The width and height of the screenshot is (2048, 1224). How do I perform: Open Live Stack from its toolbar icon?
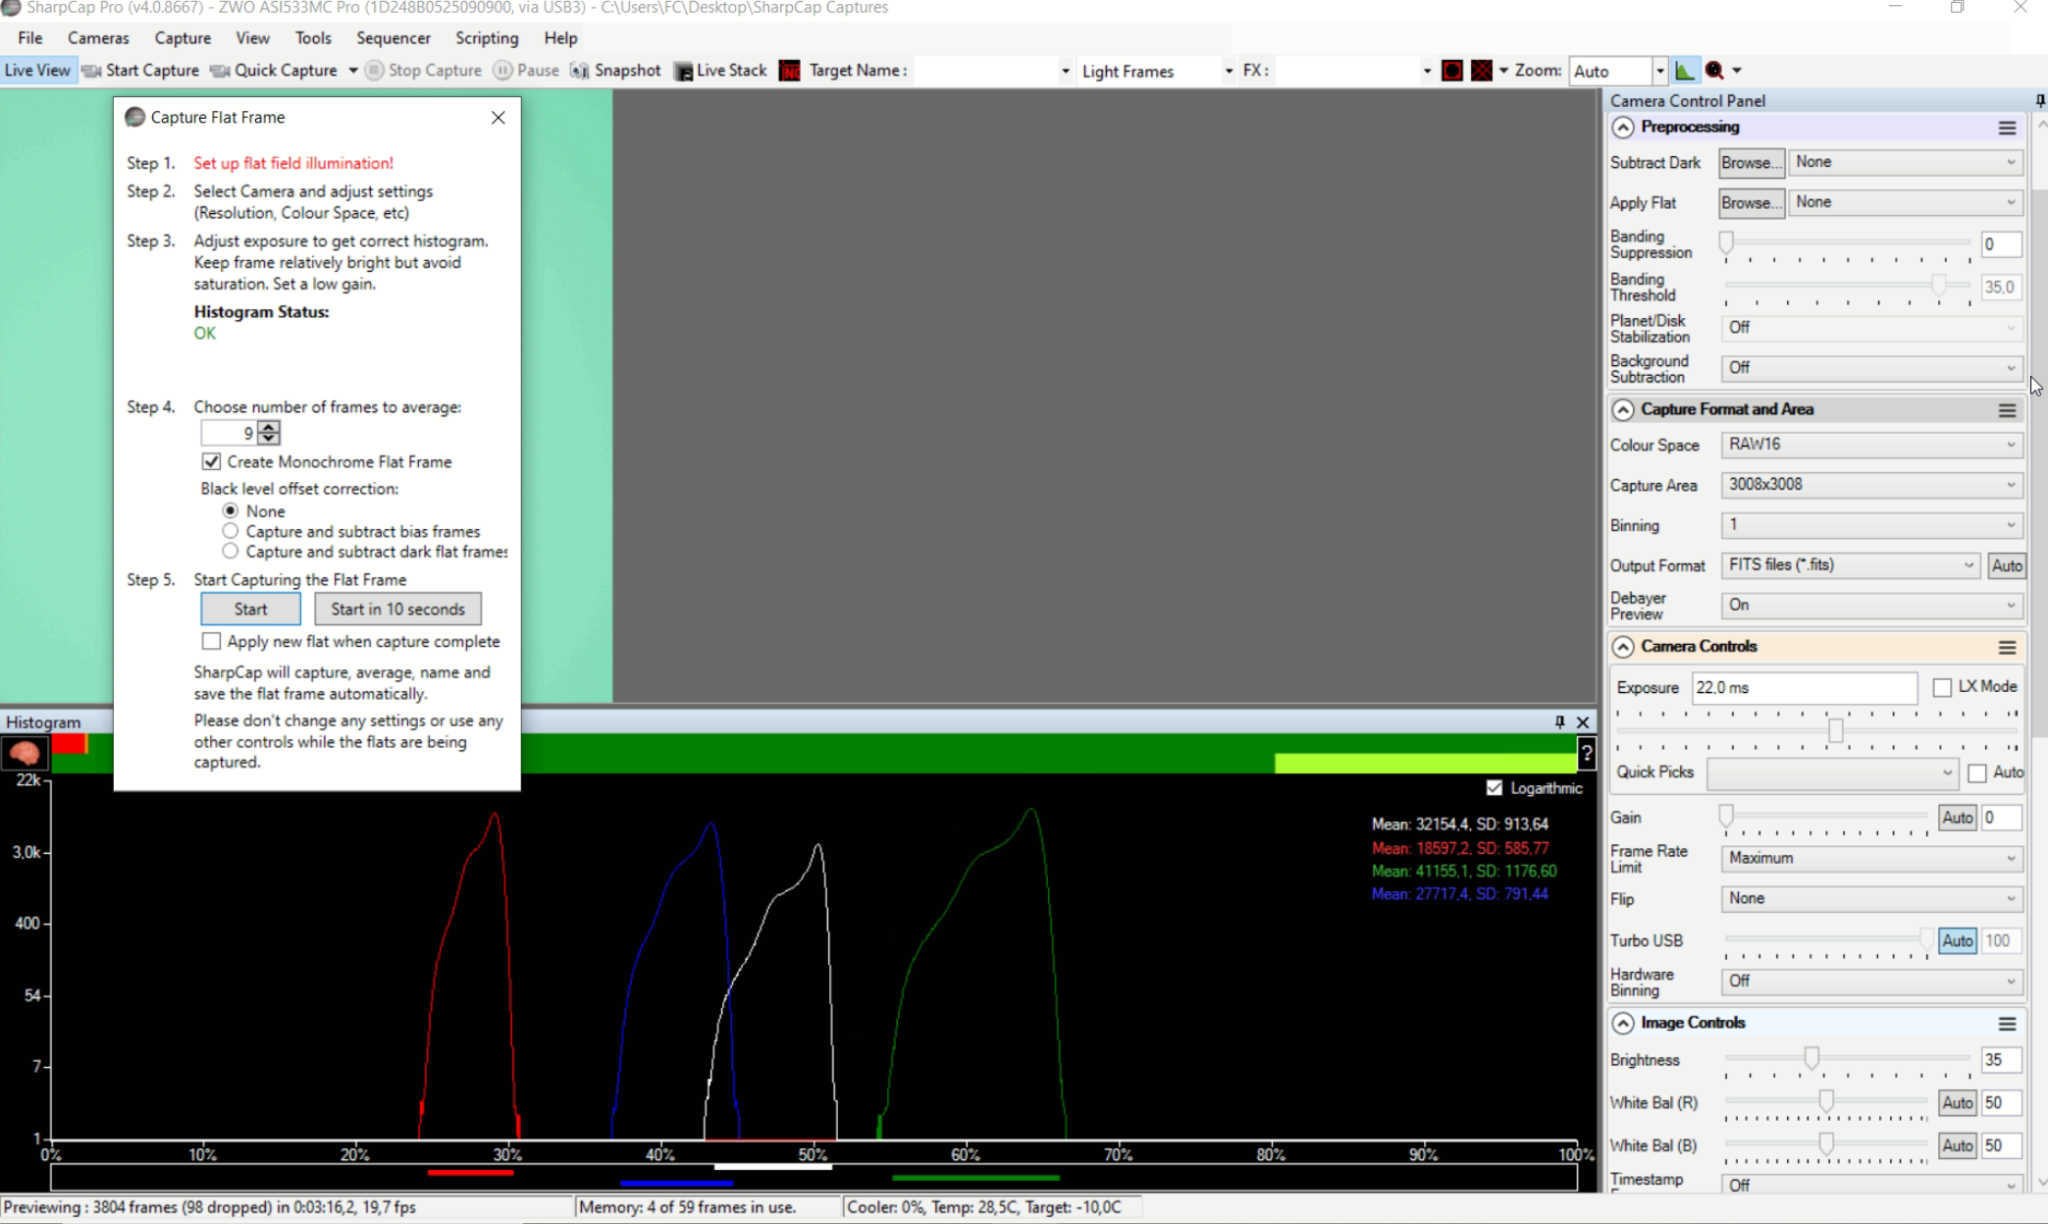click(683, 71)
